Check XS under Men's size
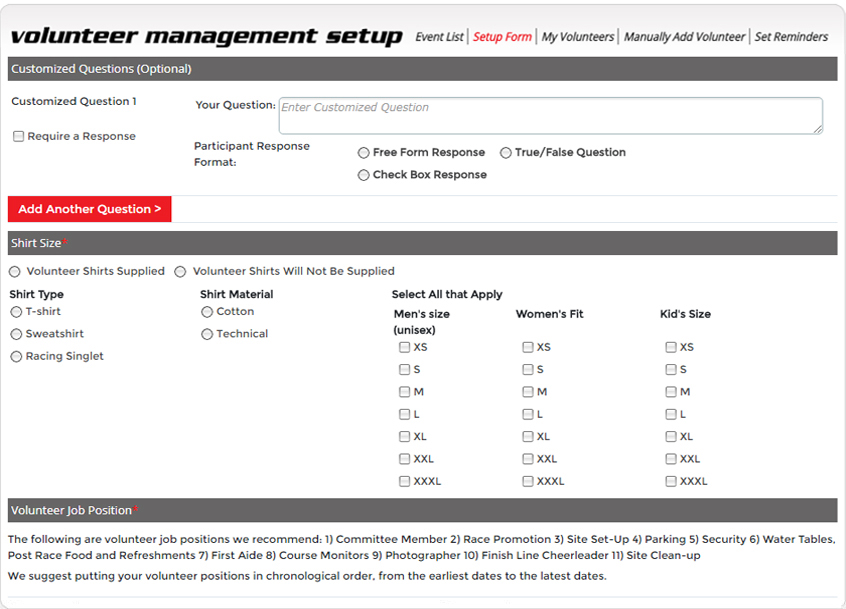 point(405,348)
